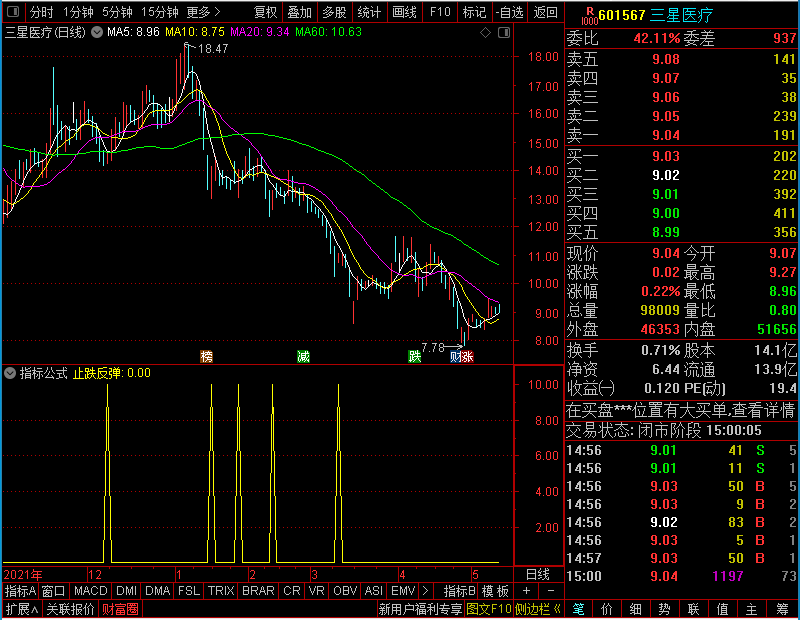The image size is (800, 620).
Task: Click the 减 marker on the chart
Action: click(304, 356)
